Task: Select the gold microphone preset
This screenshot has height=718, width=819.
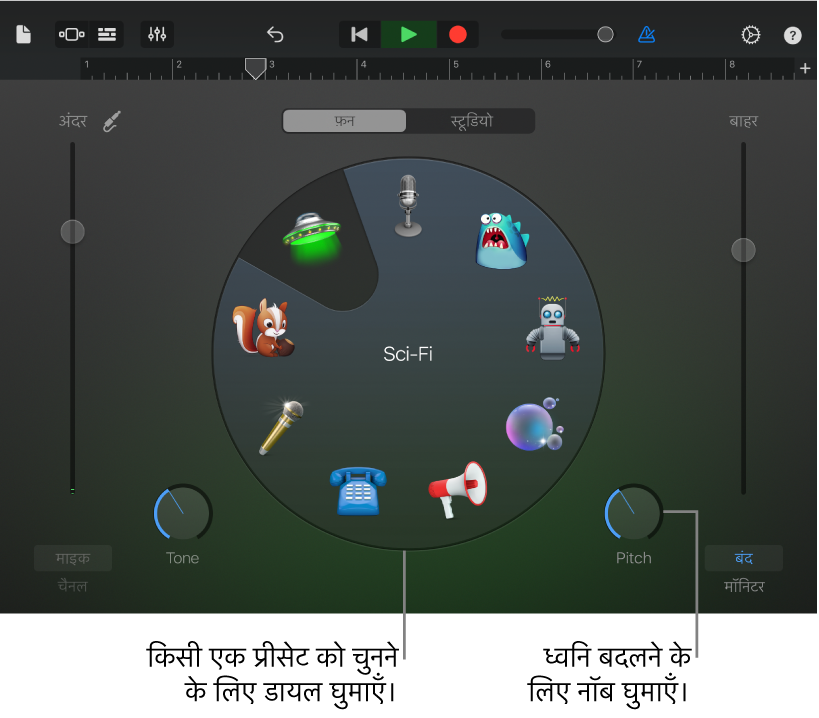Action: 281,427
